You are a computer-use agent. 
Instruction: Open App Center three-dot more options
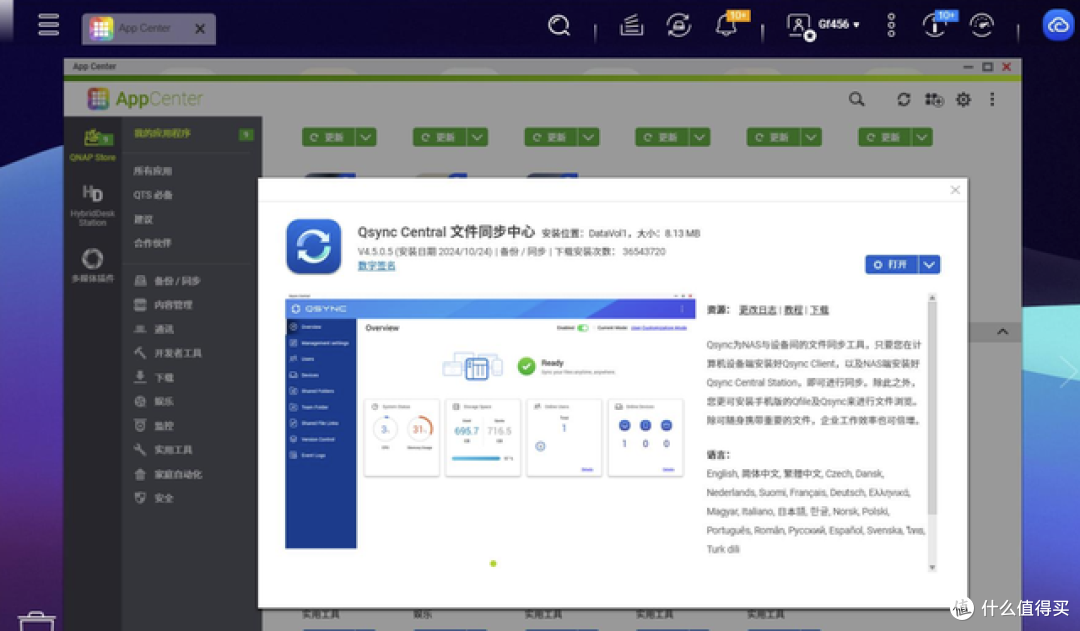pyautogui.click(x=992, y=100)
